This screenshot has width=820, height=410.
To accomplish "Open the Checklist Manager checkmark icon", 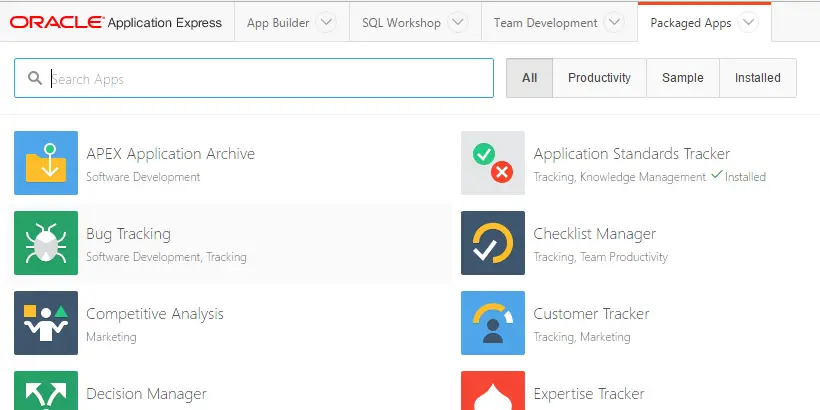I will pyautogui.click(x=493, y=243).
